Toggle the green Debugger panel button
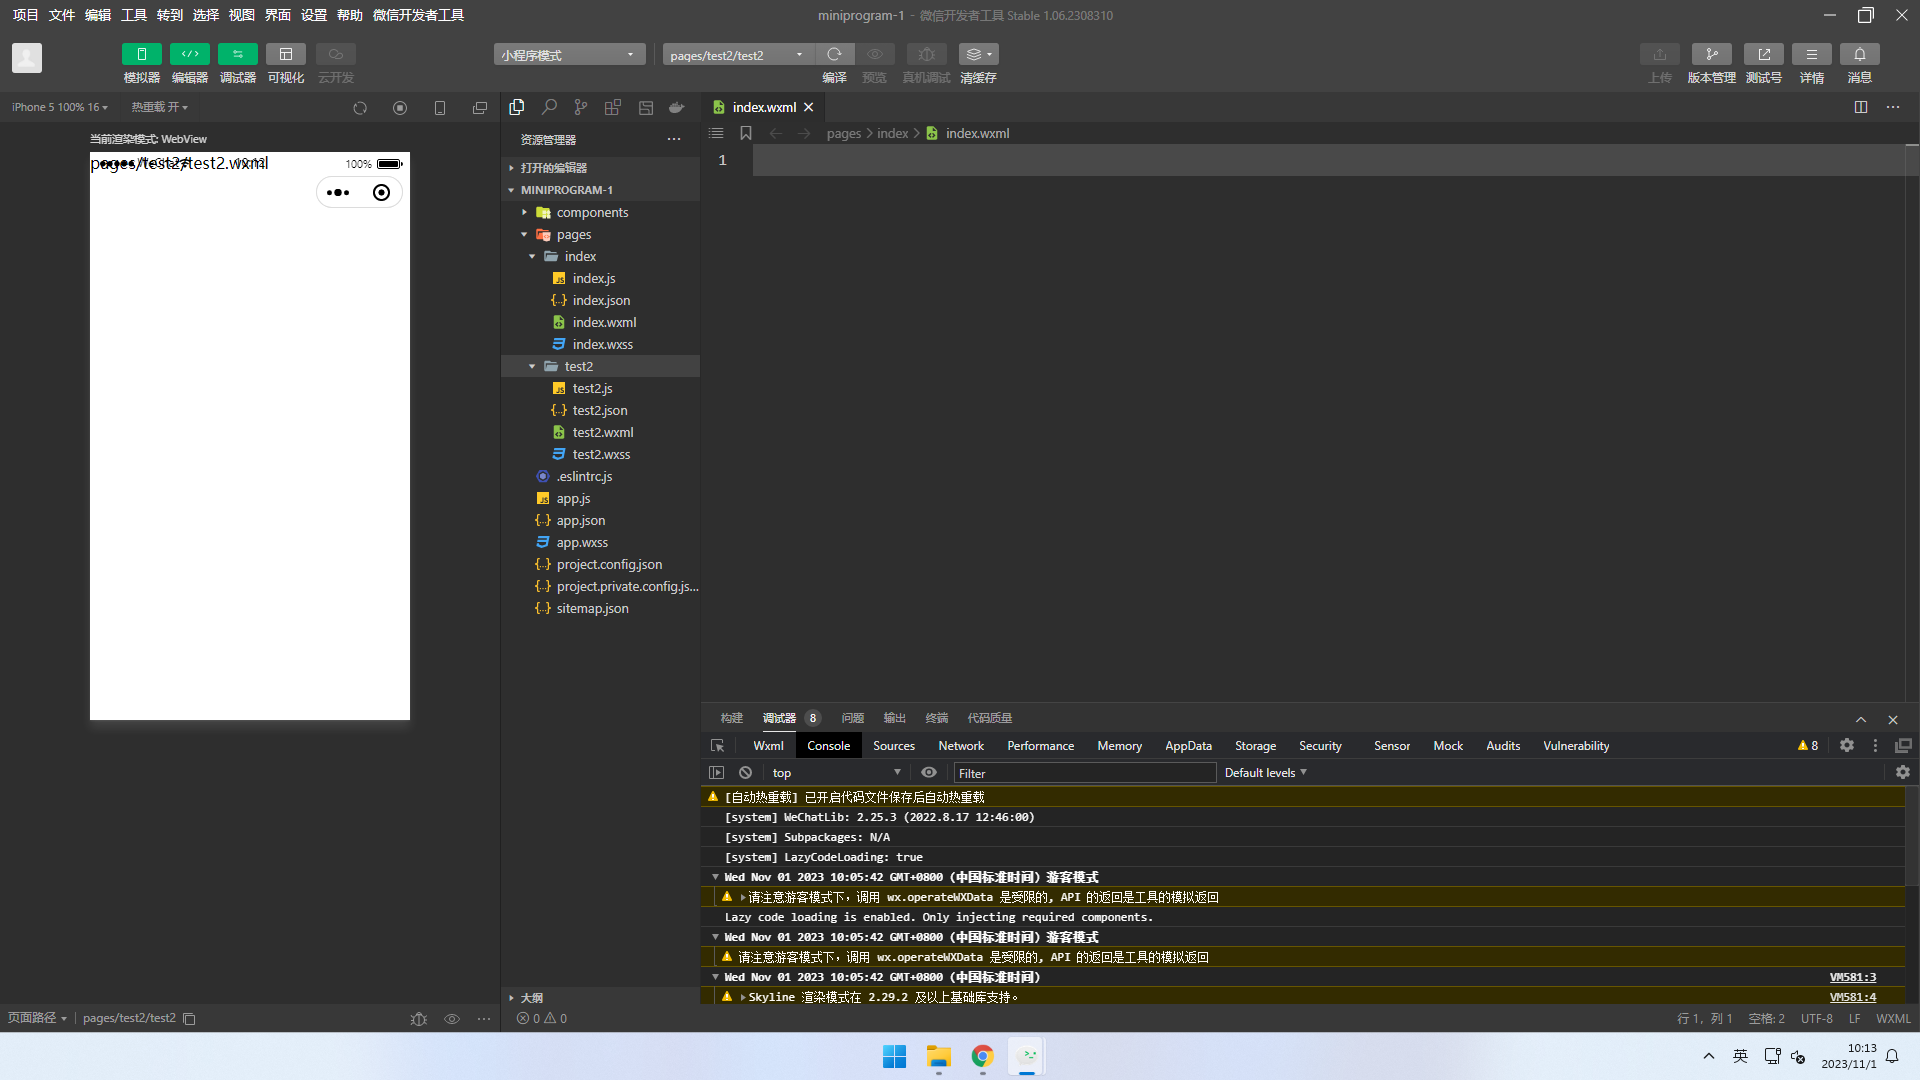Viewport: 1920px width, 1080px height. pos(237,54)
